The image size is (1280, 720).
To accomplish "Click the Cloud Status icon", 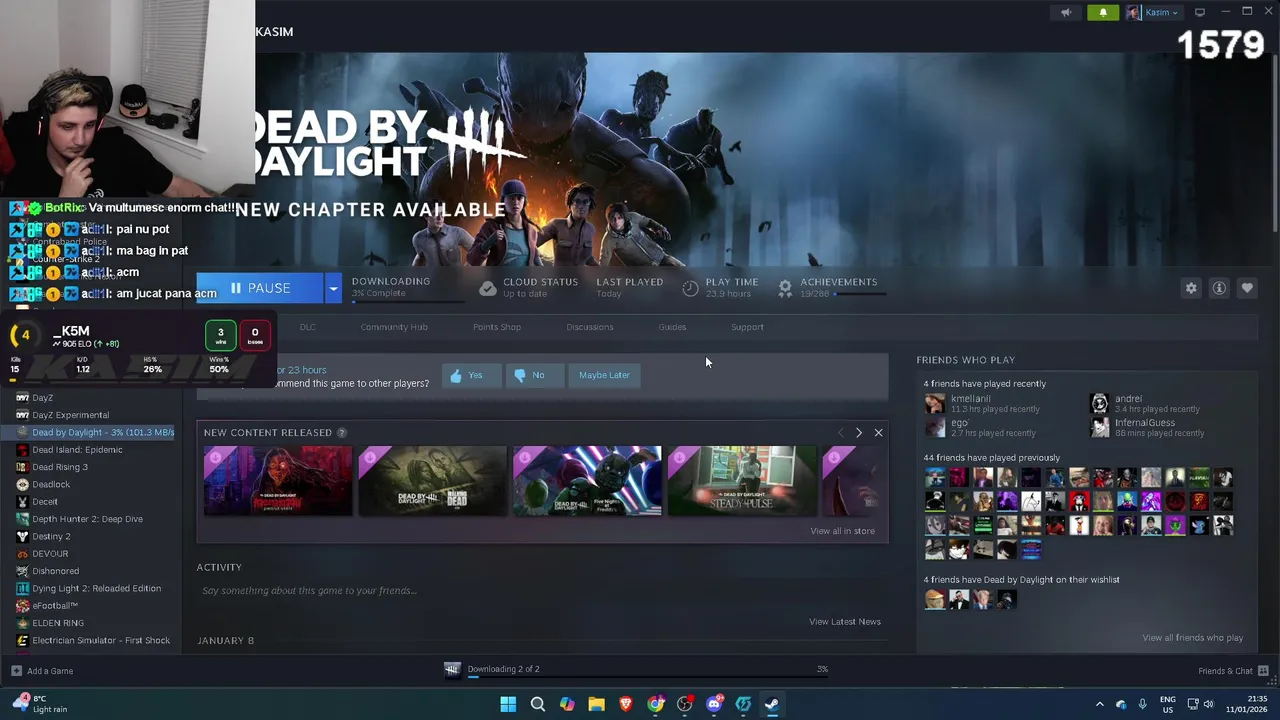I will pyautogui.click(x=487, y=288).
